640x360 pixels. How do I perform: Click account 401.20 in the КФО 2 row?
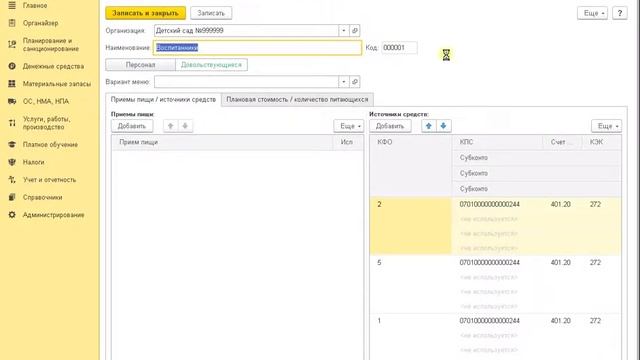pyautogui.click(x=560, y=204)
